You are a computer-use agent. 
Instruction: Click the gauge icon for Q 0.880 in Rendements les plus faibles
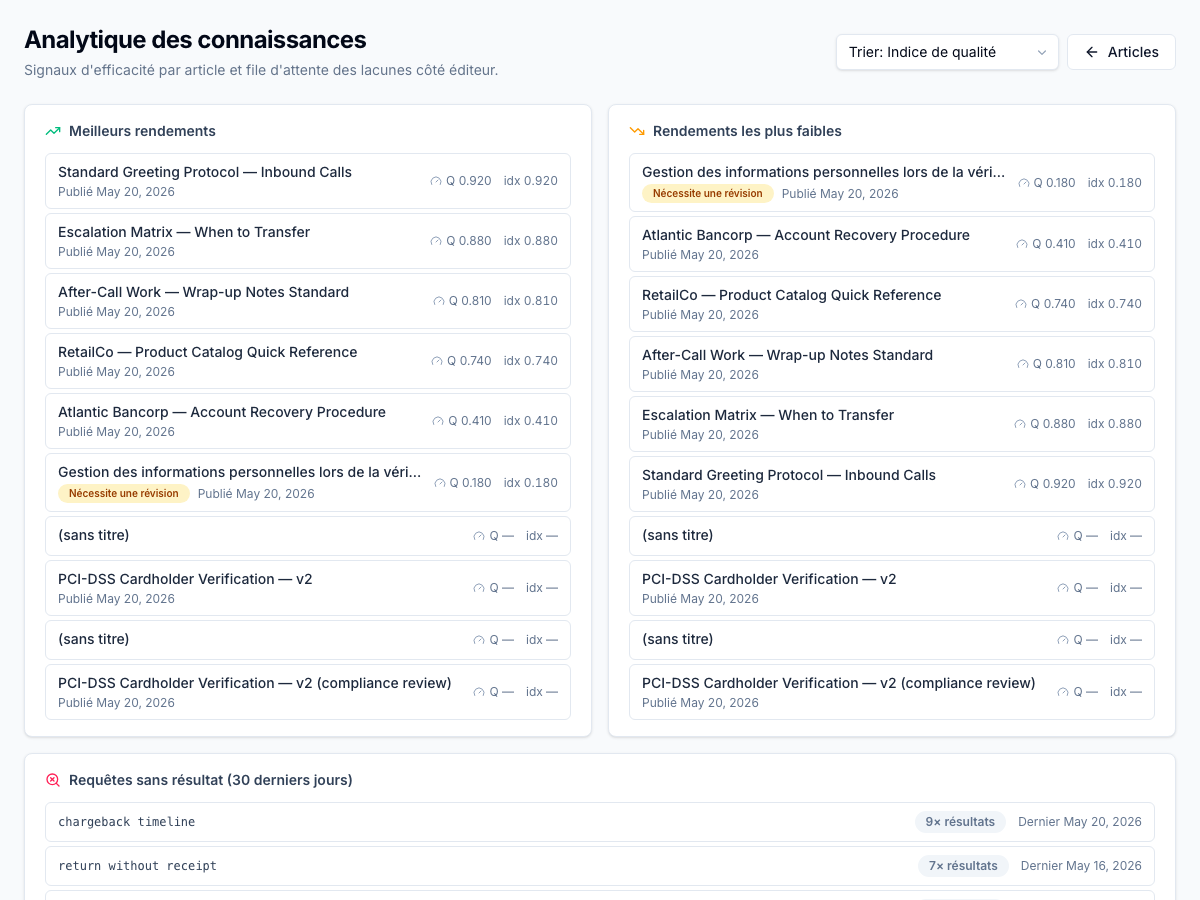coord(1020,424)
